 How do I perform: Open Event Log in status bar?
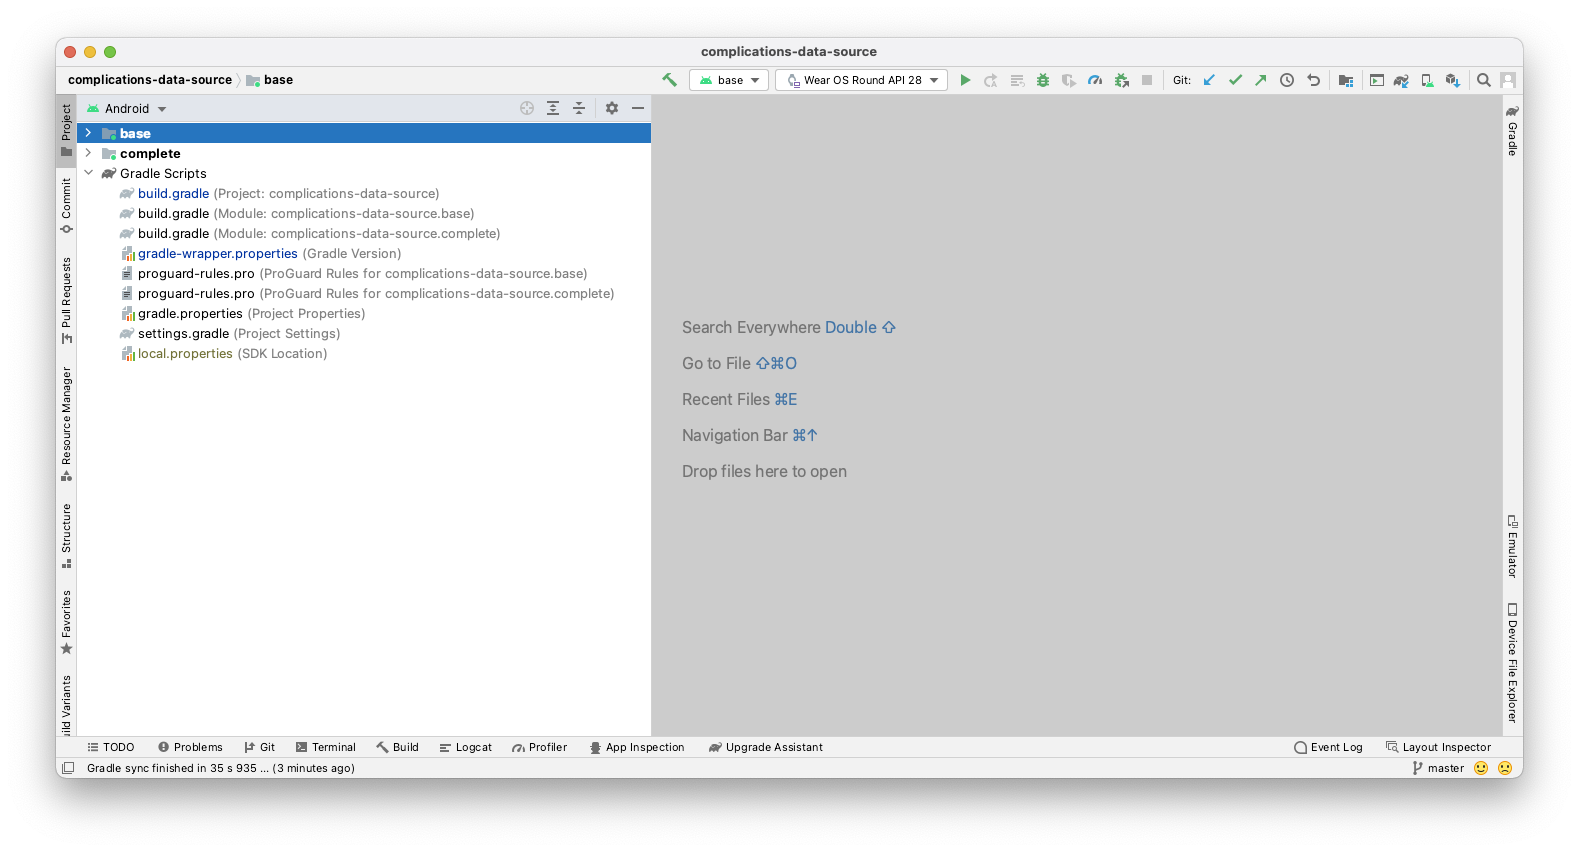(x=1328, y=747)
